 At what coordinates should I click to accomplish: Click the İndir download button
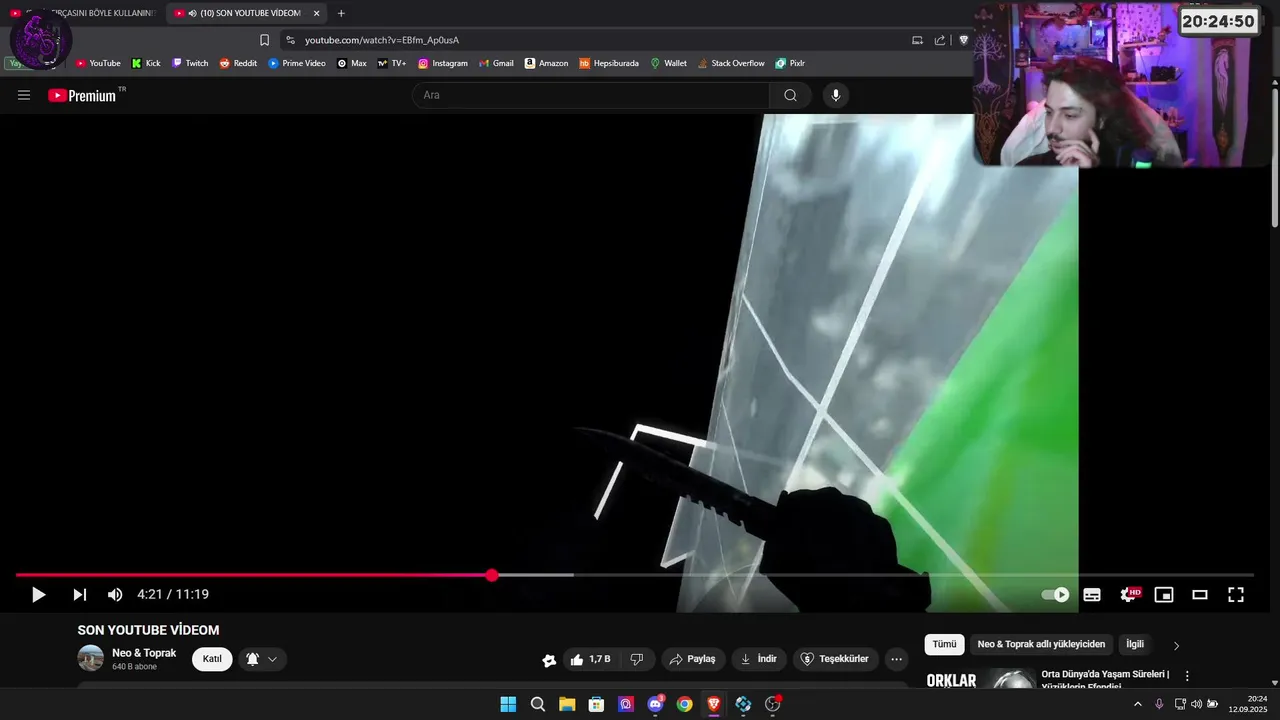pyautogui.click(x=759, y=659)
